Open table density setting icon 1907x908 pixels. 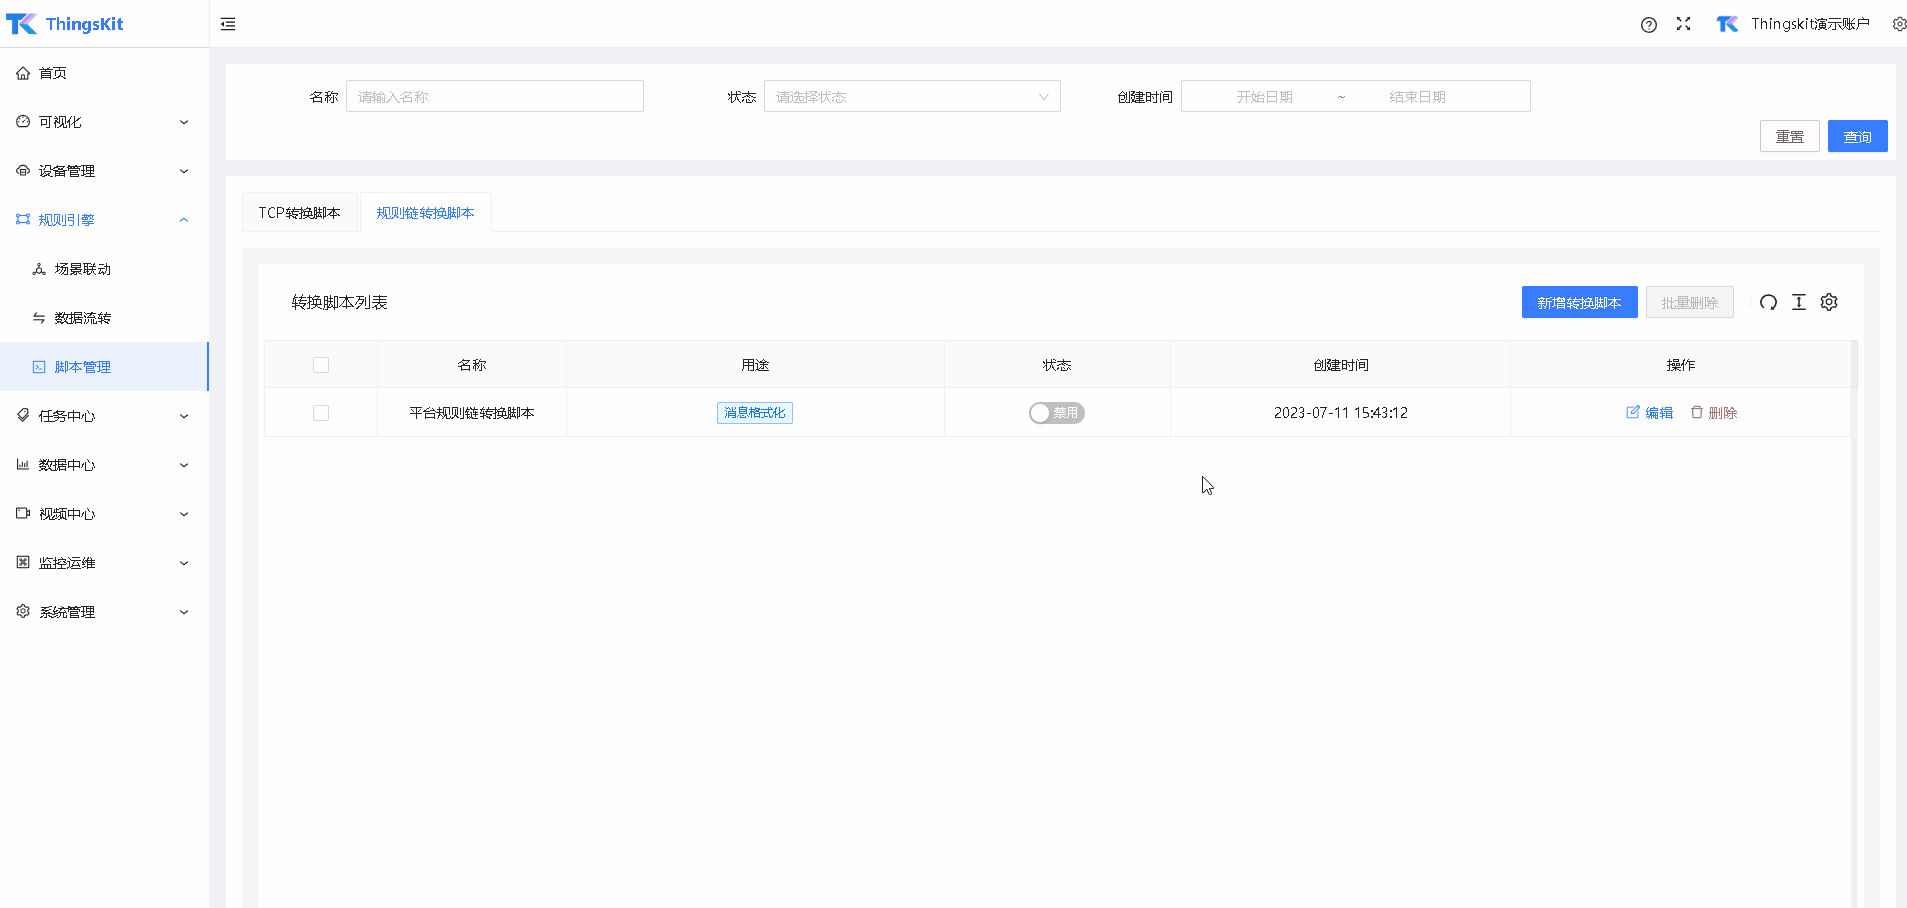1799,303
